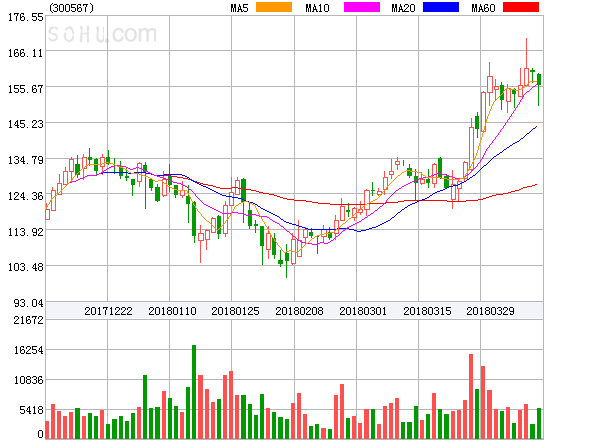Click the red MA60 legend swatch
The image size is (600, 440).
click(521, 7)
